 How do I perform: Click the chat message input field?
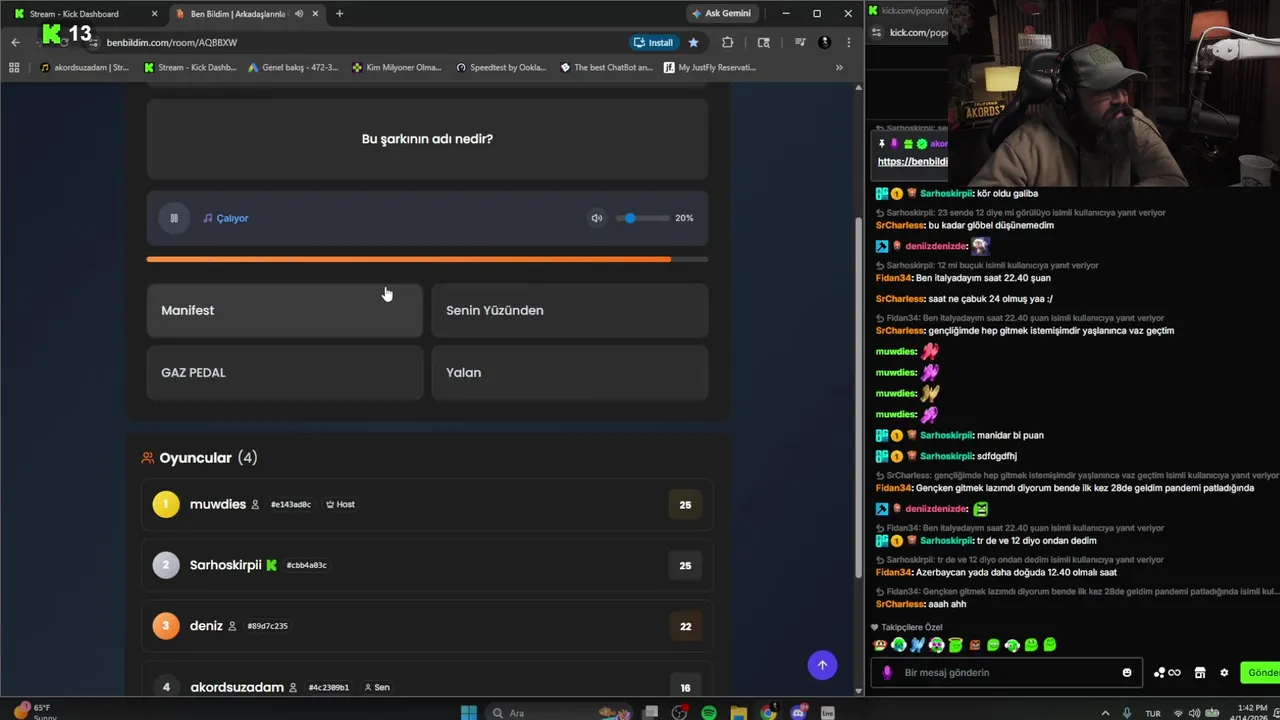pyautogui.click(x=1008, y=672)
